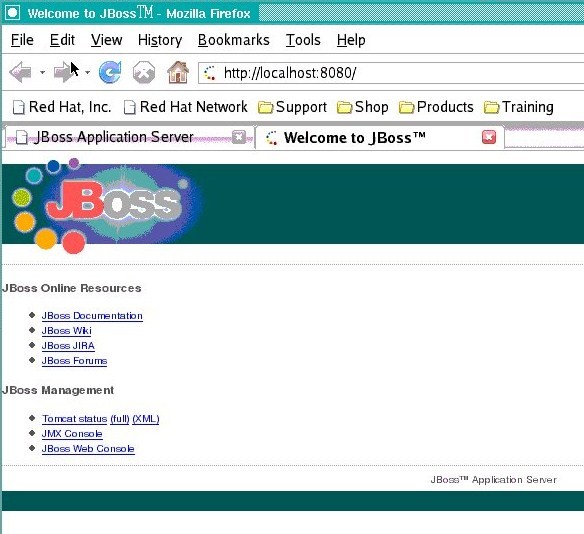
Task: Open the (full) Tomcat status link
Action: click(120, 419)
